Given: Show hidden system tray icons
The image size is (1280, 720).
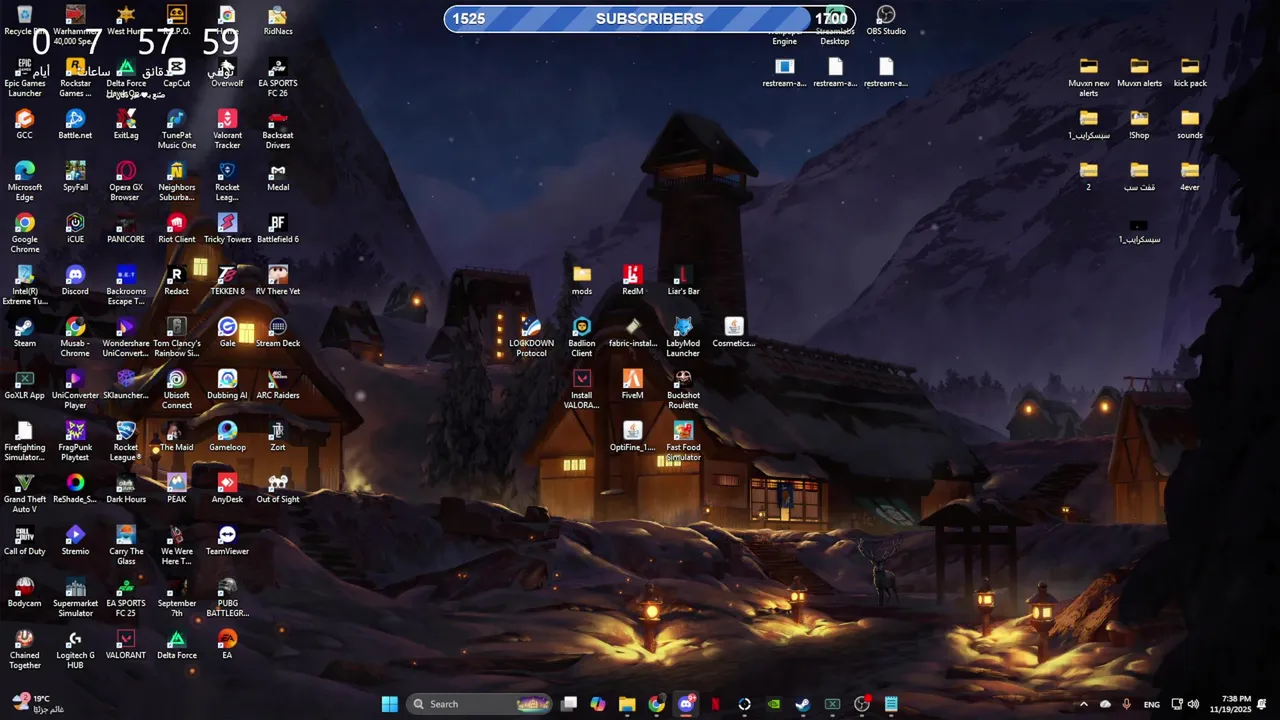Looking at the screenshot, I should click(x=1083, y=704).
